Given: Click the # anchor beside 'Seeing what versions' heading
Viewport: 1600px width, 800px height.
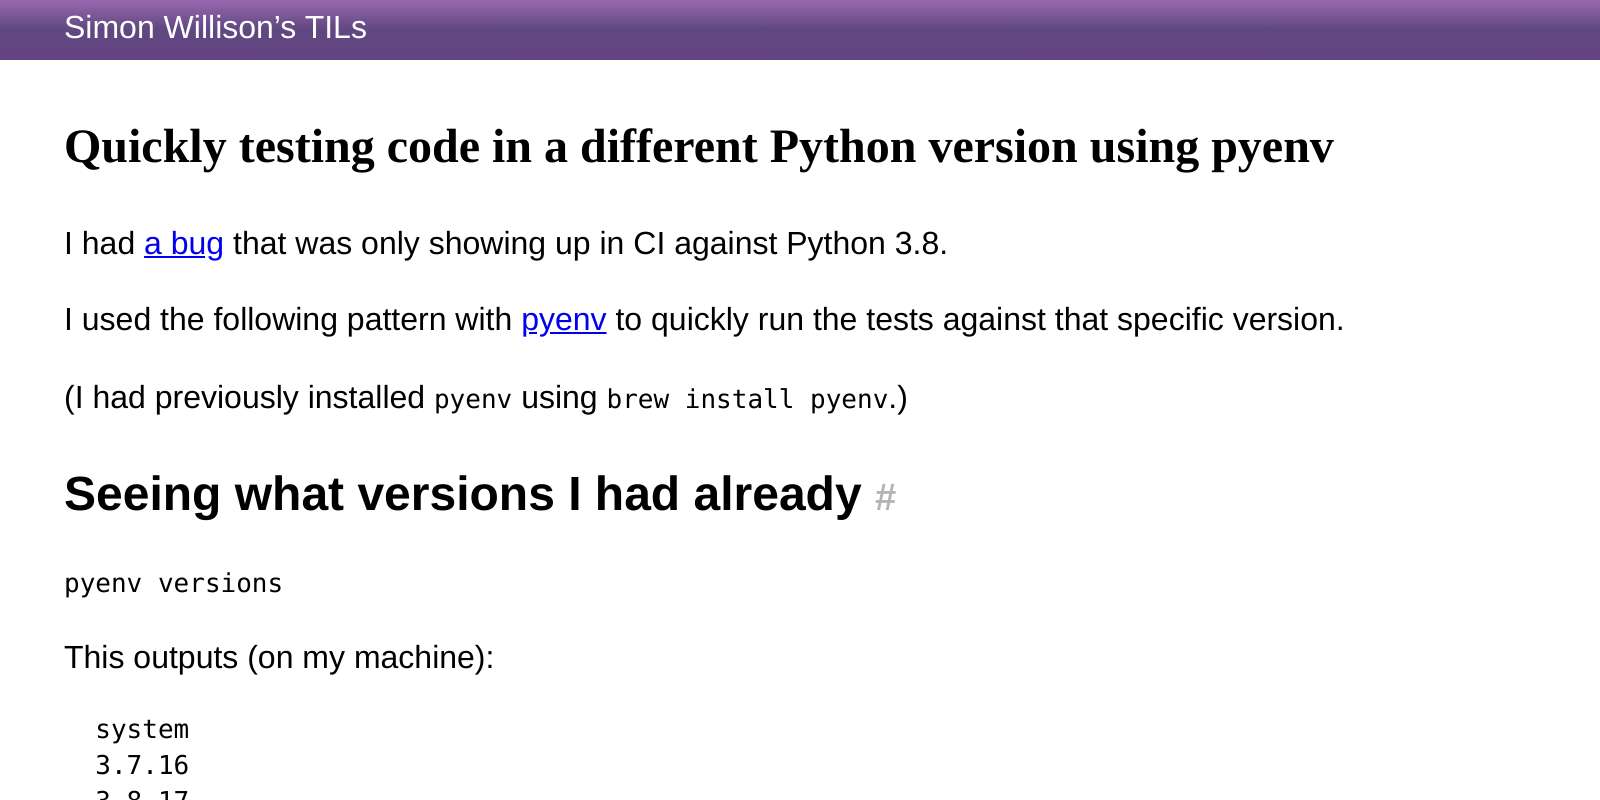Looking at the screenshot, I should tap(885, 497).
